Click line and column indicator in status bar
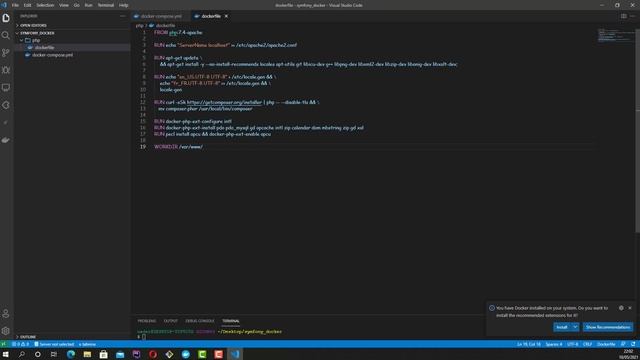Screen dimensions: 640x360 pos(529,344)
